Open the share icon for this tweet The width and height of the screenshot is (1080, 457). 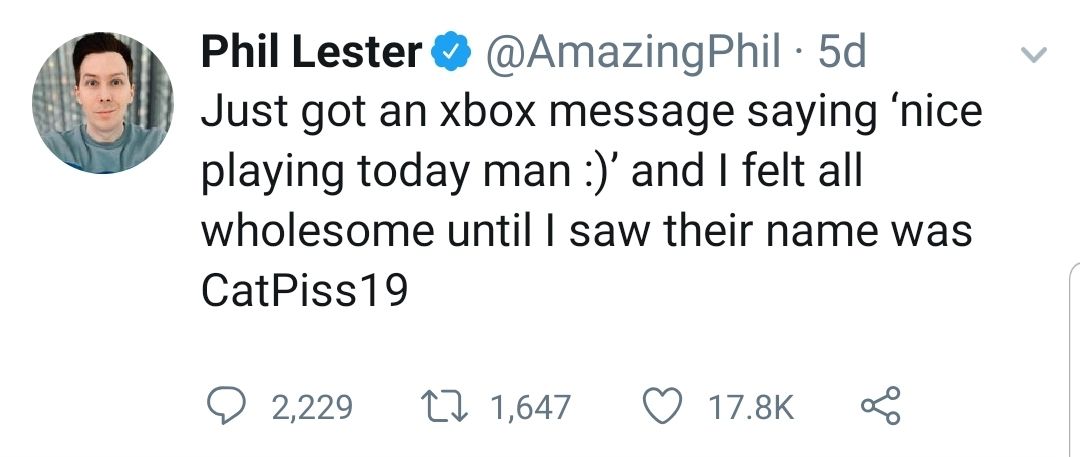pyautogui.click(x=881, y=405)
